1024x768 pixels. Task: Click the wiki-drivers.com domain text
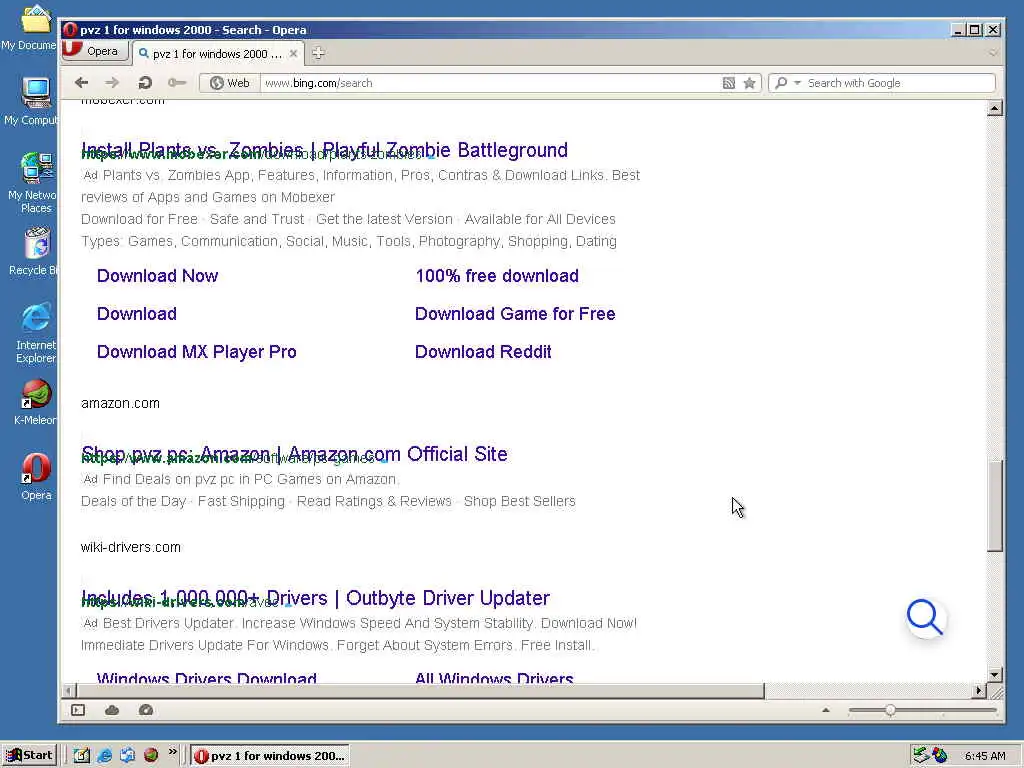tap(131, 547)
